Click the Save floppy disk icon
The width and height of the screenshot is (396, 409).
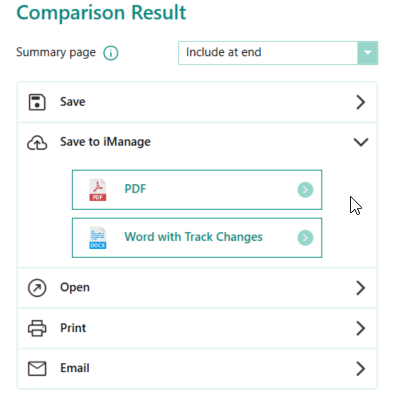click(x=37, y=102)
